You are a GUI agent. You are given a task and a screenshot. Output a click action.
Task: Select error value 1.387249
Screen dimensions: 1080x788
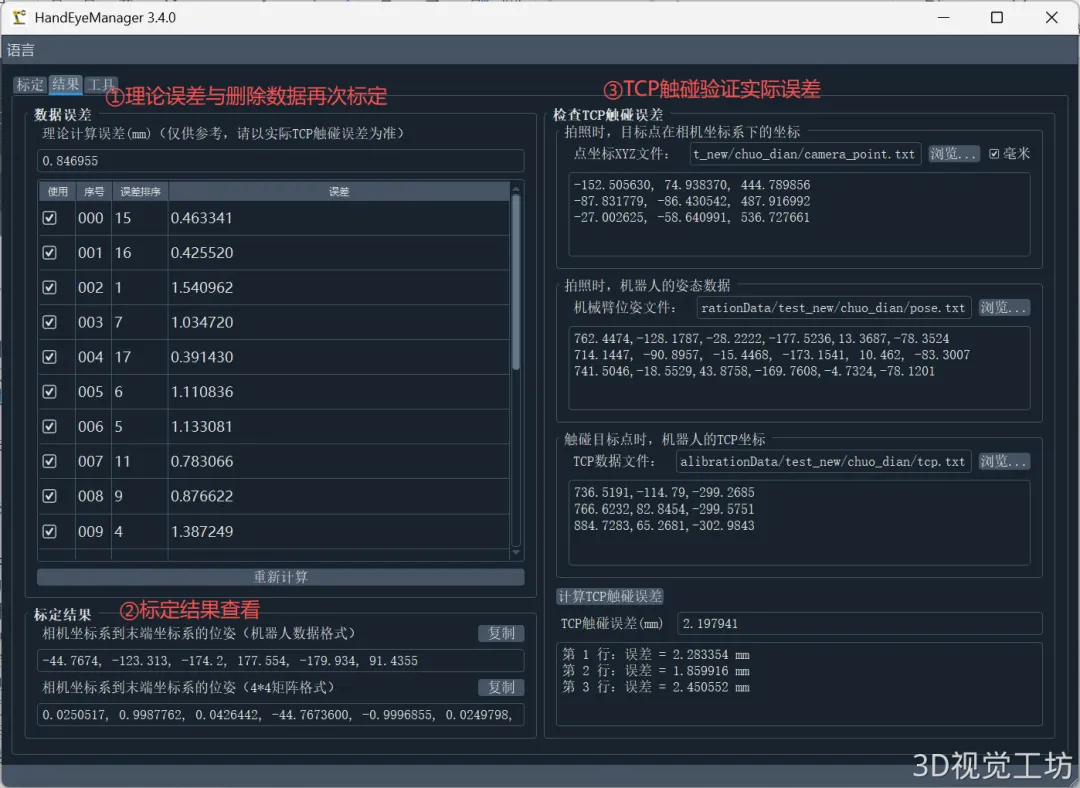coord(202,531)
